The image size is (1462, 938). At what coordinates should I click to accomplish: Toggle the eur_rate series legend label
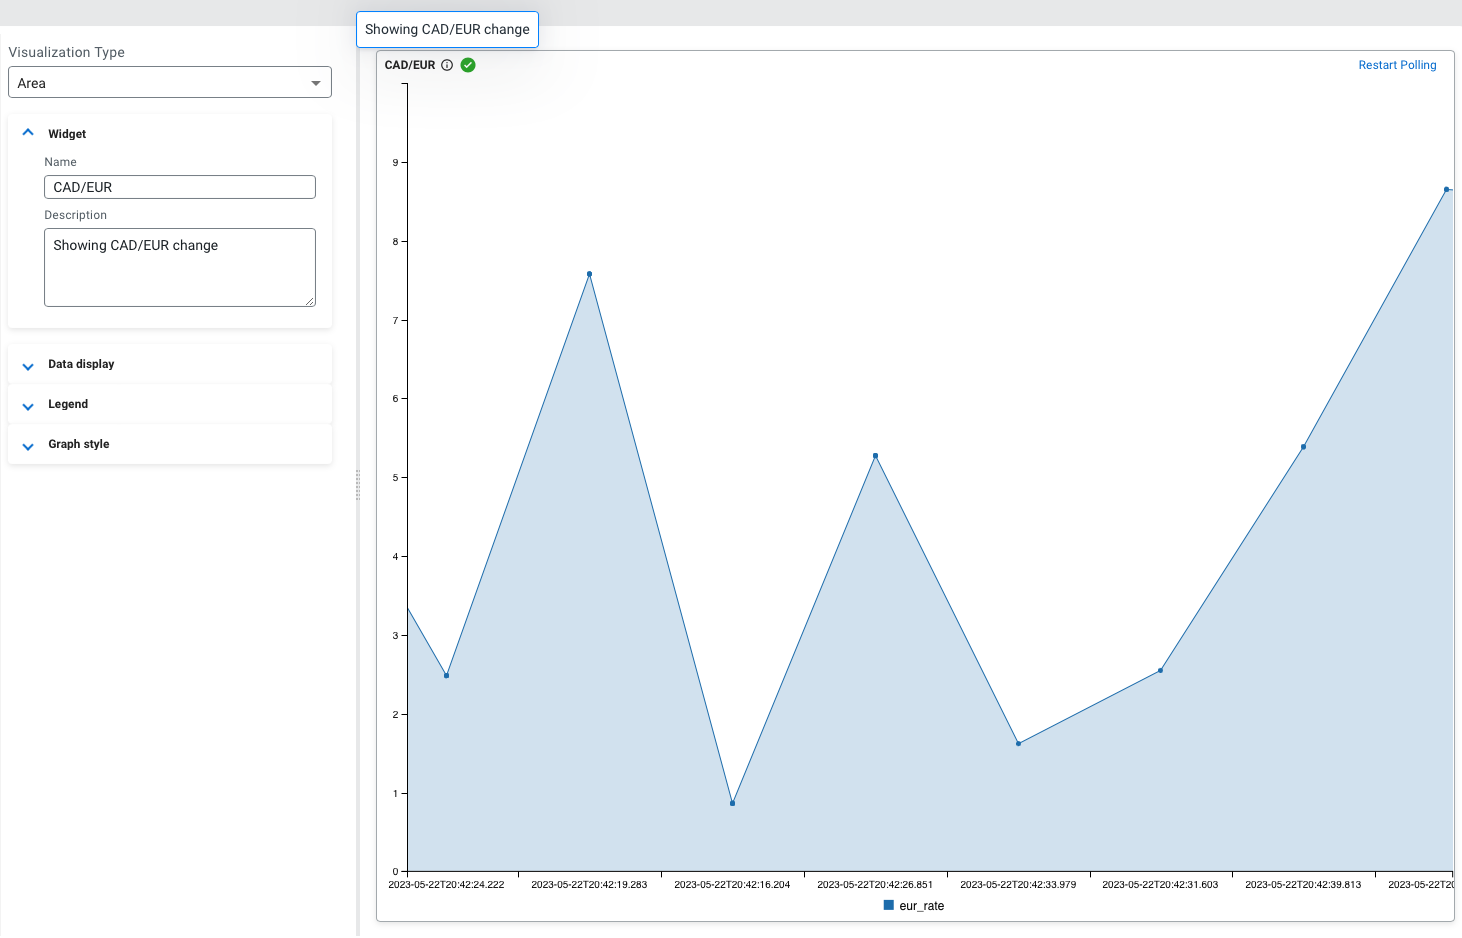[x=921, y=906]
